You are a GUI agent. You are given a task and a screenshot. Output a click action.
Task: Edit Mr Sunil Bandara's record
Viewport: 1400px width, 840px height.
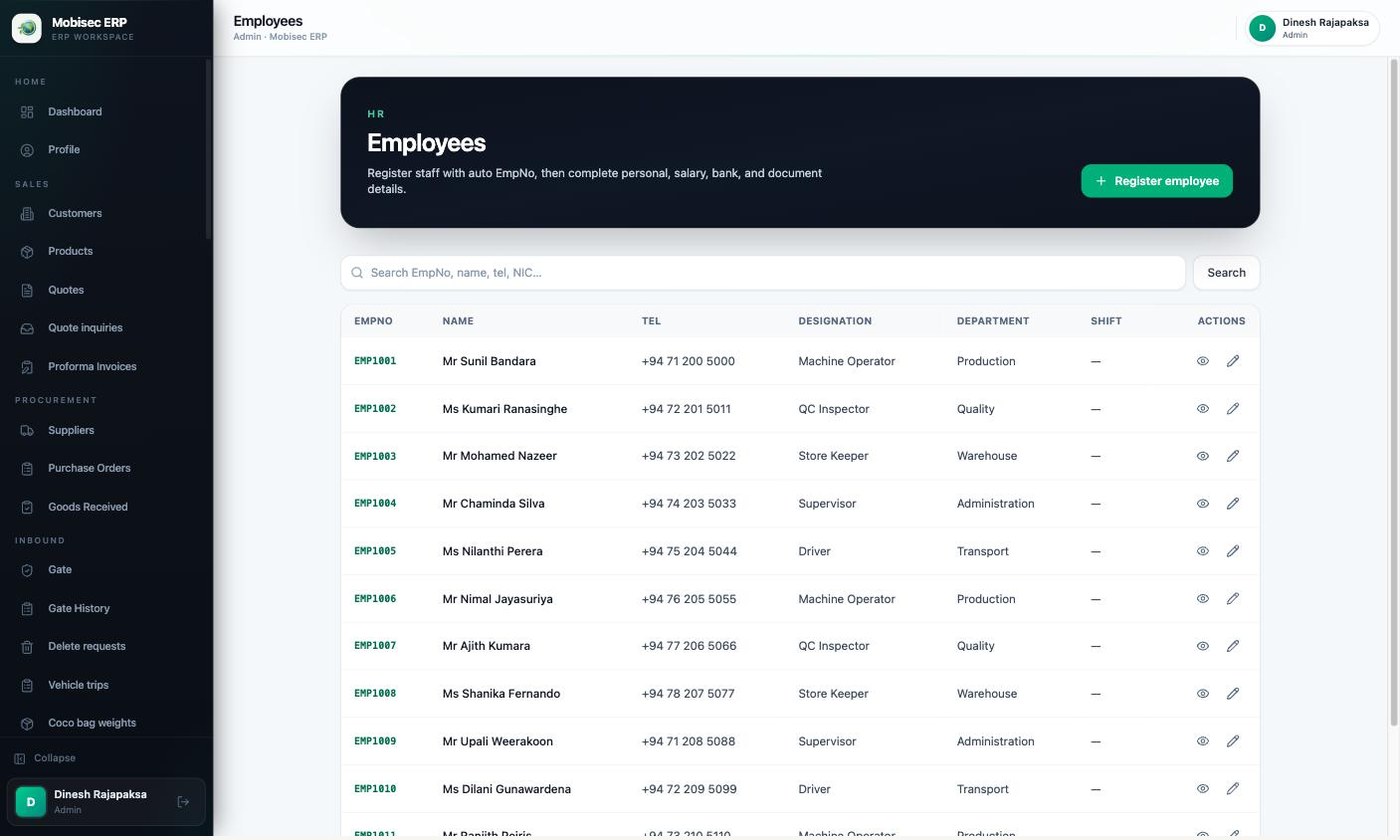coord(1233,361)
